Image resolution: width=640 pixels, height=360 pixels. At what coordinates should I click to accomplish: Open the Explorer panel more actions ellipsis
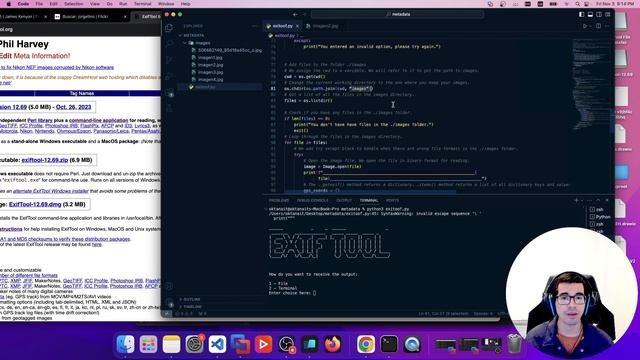pos(254,26)
